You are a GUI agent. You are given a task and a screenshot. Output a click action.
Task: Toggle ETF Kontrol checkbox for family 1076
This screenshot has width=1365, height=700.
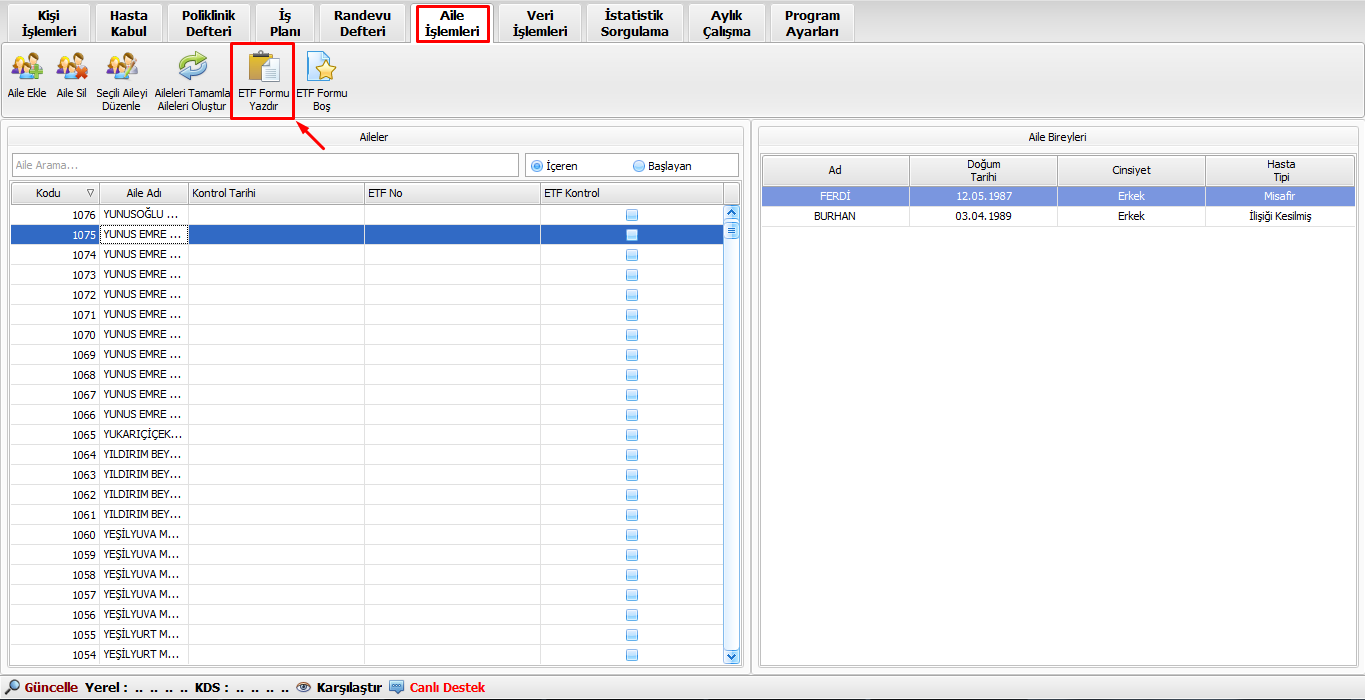(632, 215)
